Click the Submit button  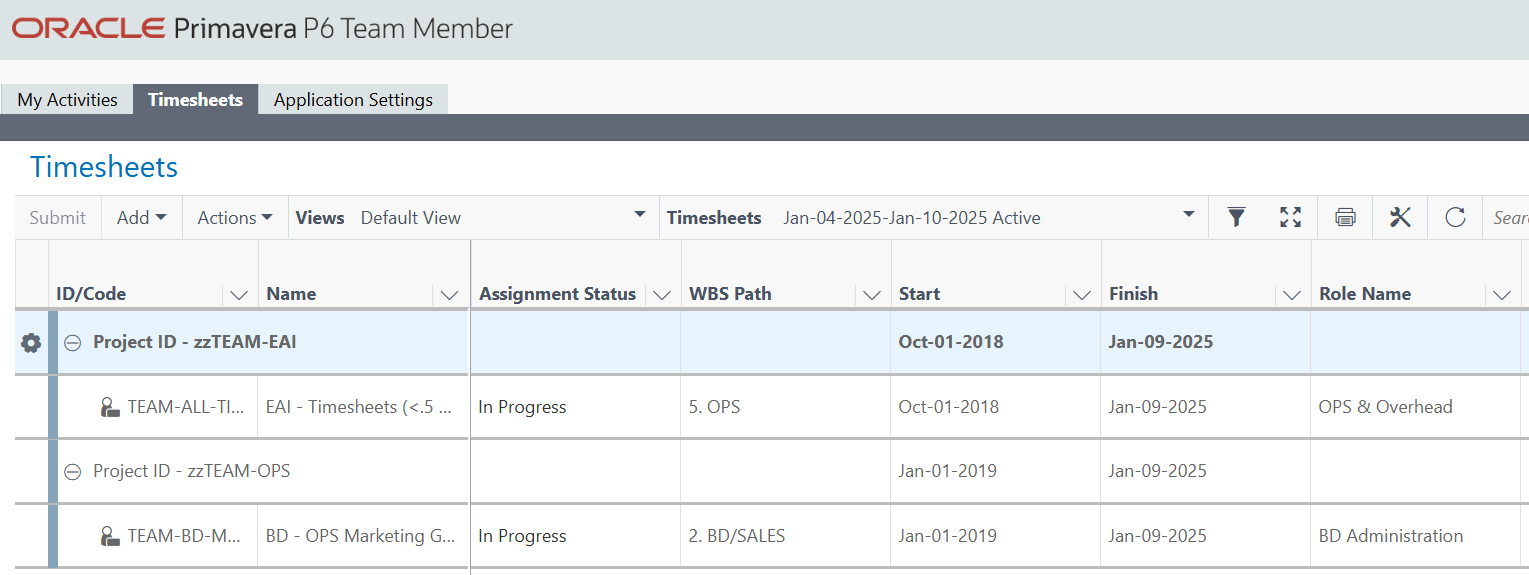pyautogui.click(x=57, y=217)
